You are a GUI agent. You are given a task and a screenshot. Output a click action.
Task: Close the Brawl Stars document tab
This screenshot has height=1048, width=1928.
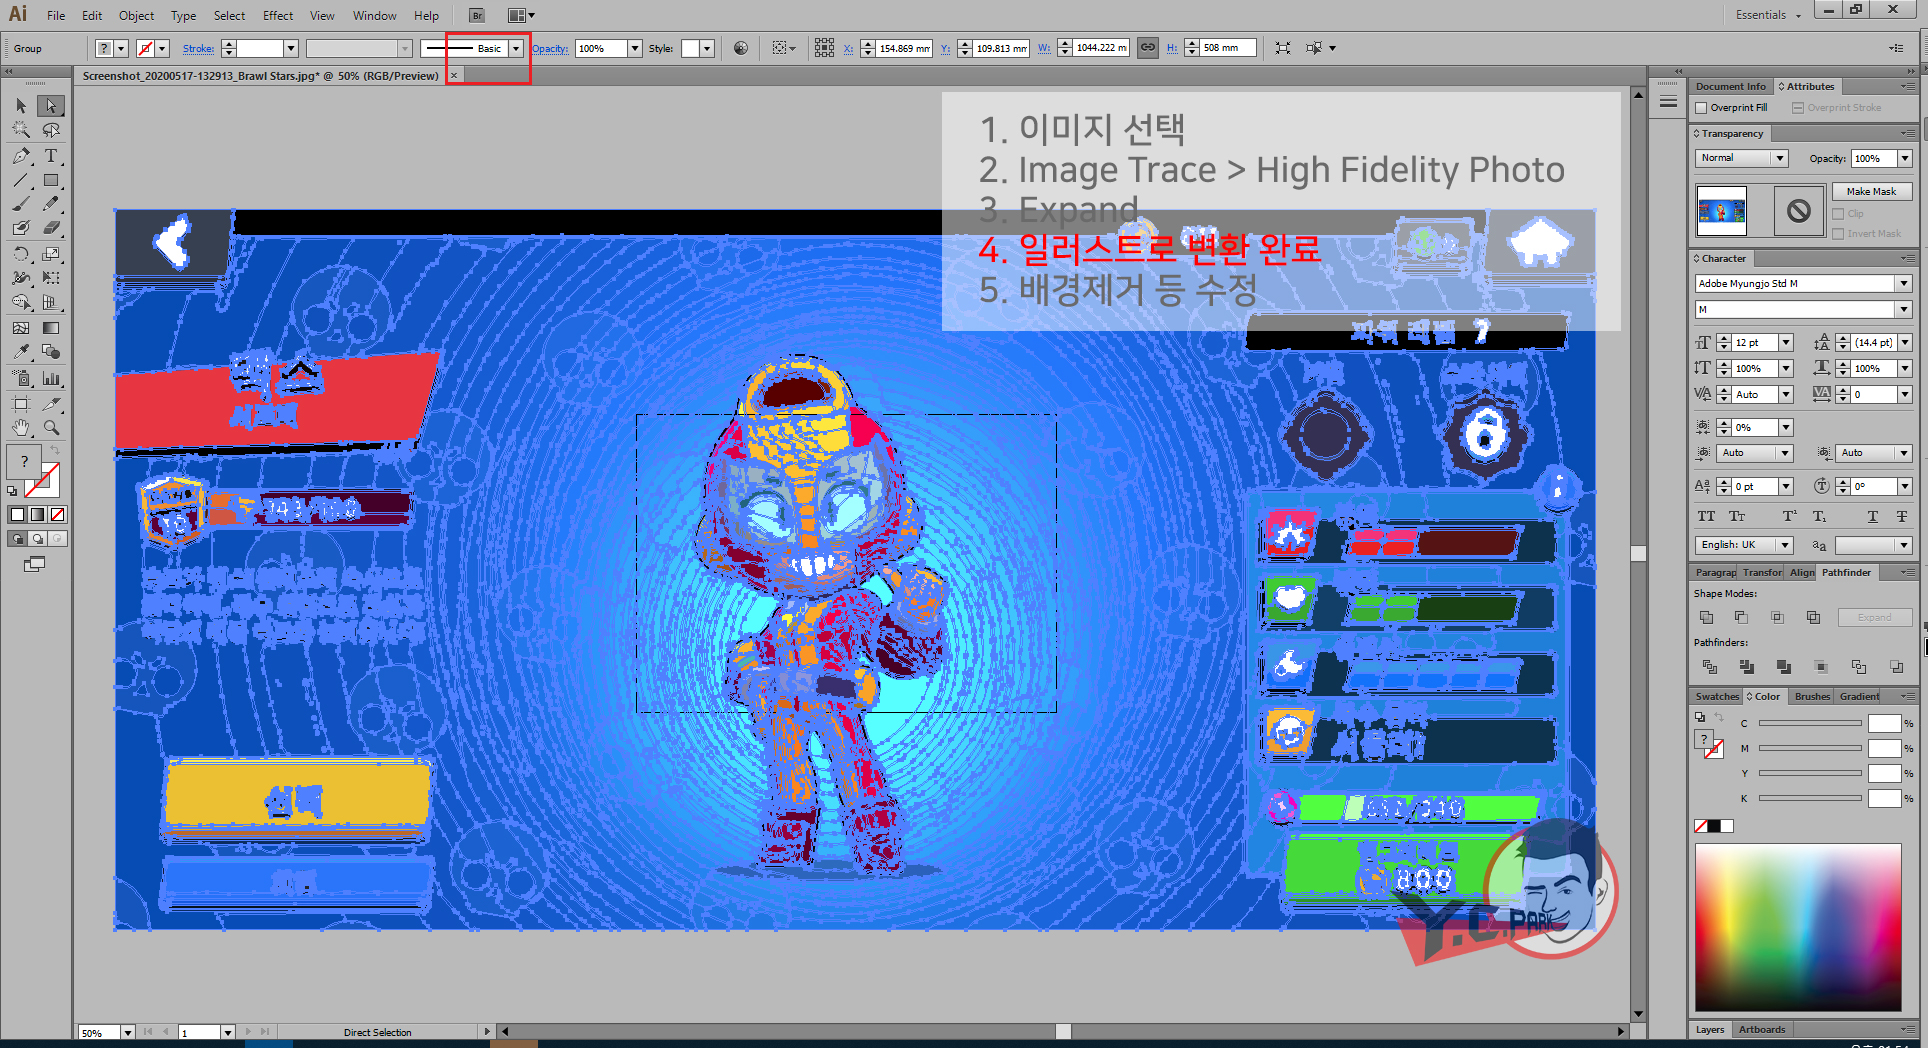click(x=454, y=76)
